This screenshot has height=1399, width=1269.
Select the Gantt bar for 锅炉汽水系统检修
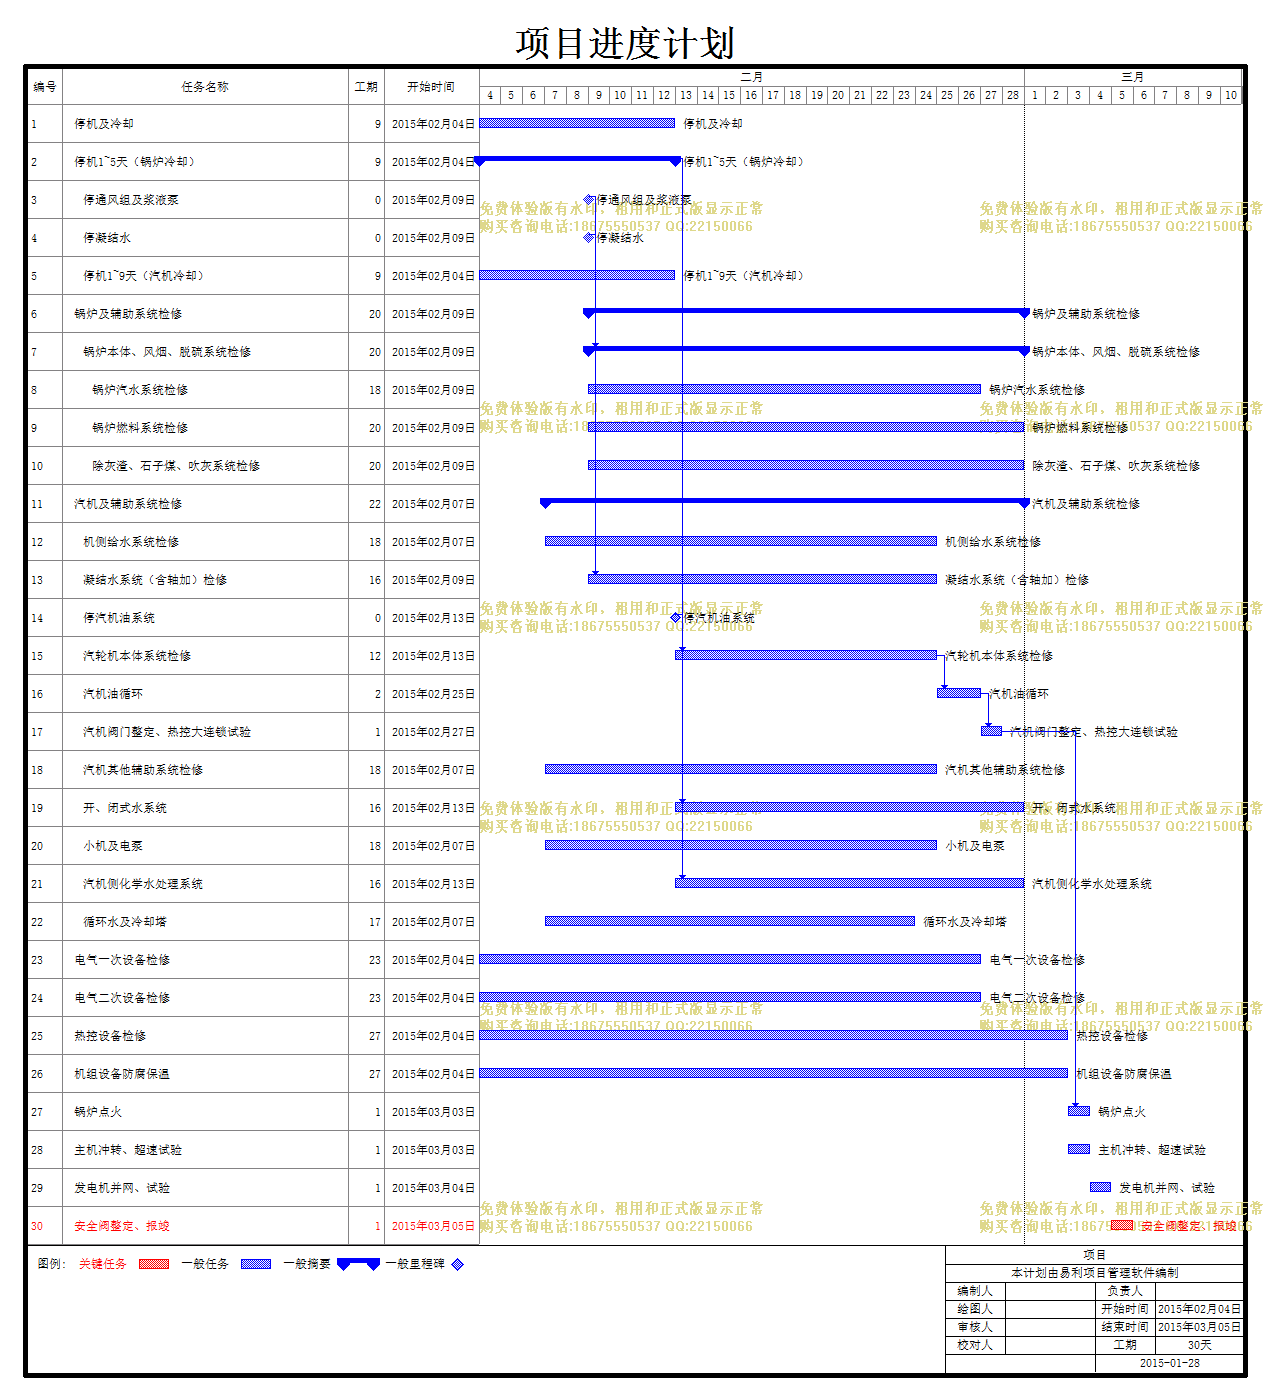pyautogui.click(x=784, y=389)
